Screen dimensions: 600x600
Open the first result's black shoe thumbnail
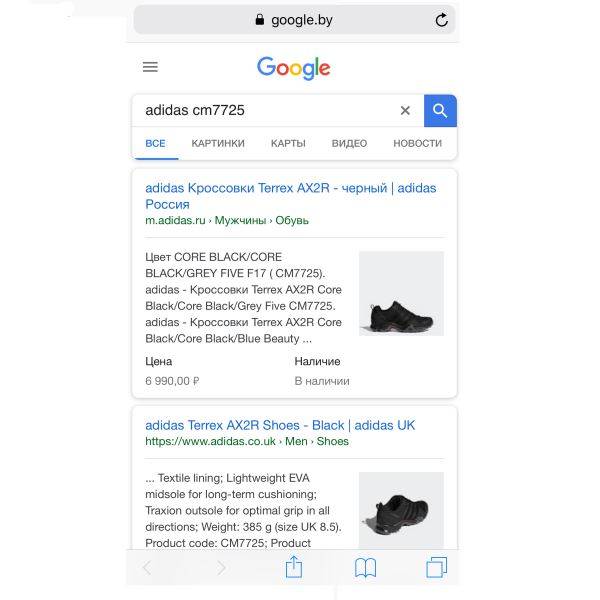[x=401, y=293]
